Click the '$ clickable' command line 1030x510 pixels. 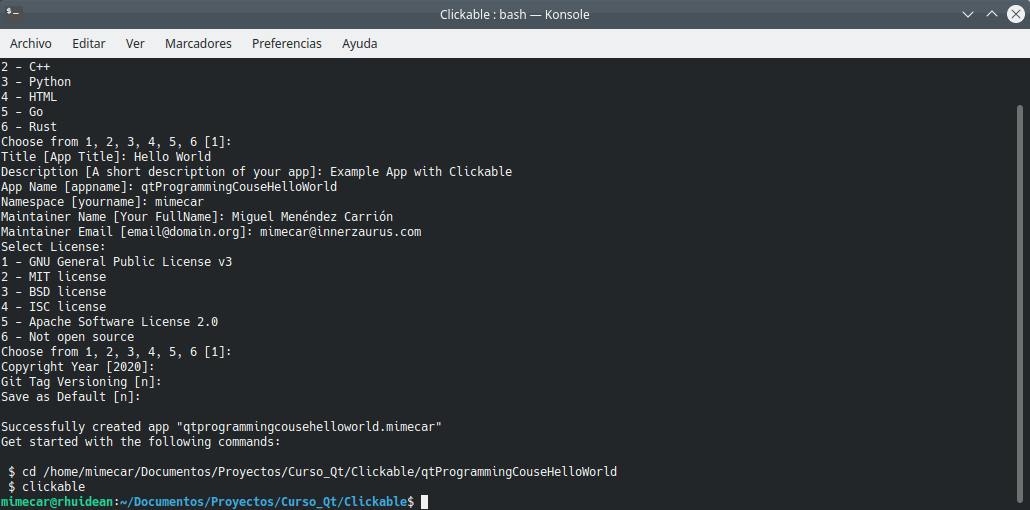click(47, 487)
